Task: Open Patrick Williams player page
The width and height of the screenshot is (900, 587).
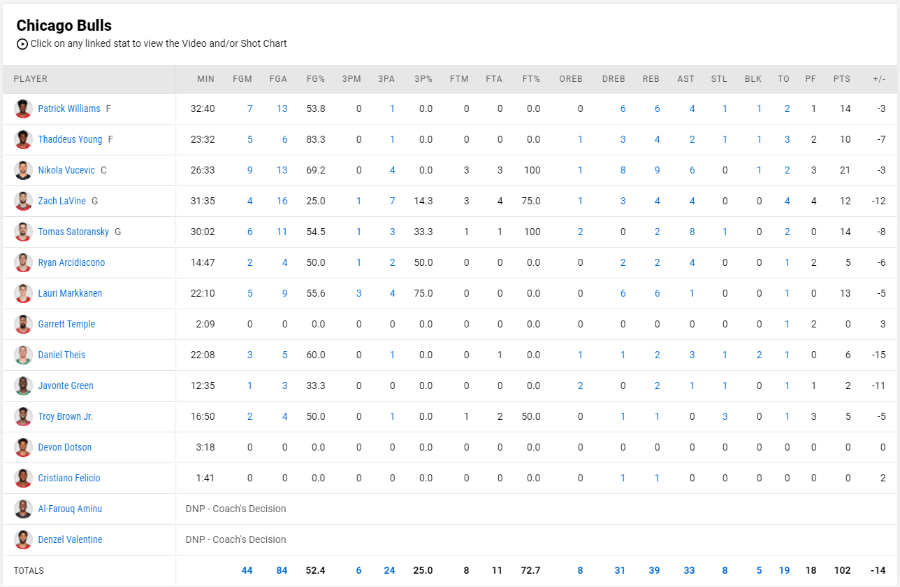Action: click(x=69, y=108)
